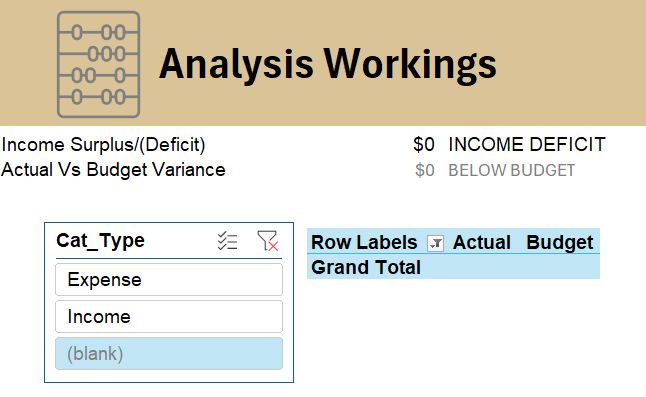Select the Income slicer item
This screenshot has width=646, height=397.
169,317
